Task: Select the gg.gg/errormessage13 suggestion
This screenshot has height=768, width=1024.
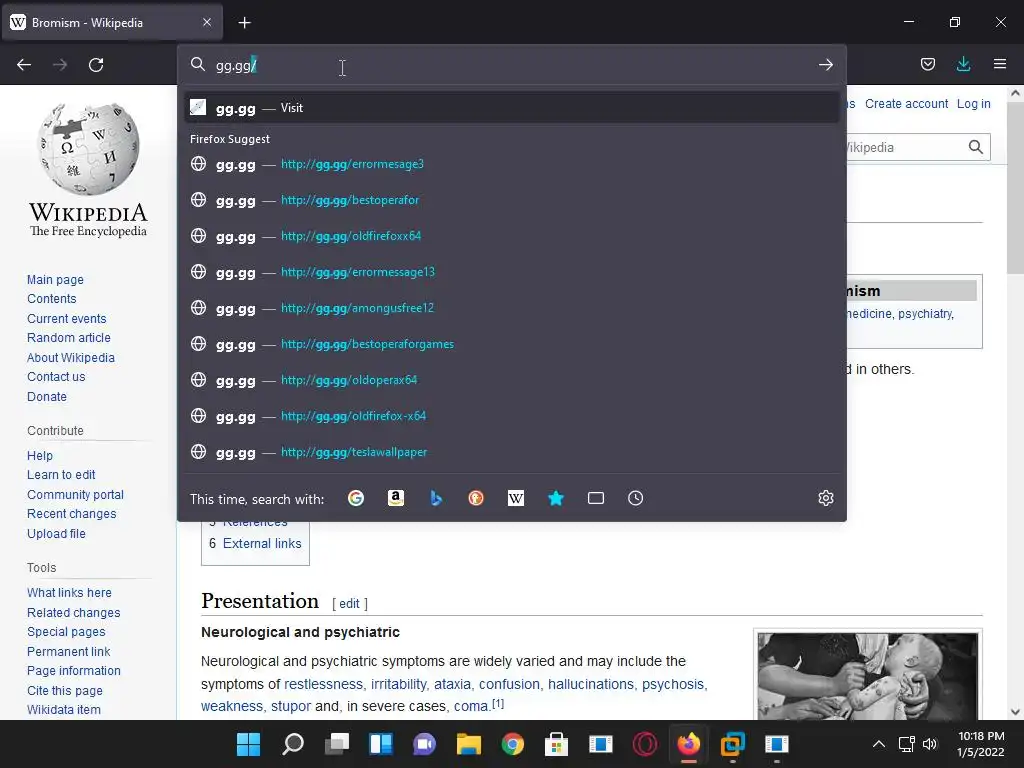Action: [x=511, y=272]
